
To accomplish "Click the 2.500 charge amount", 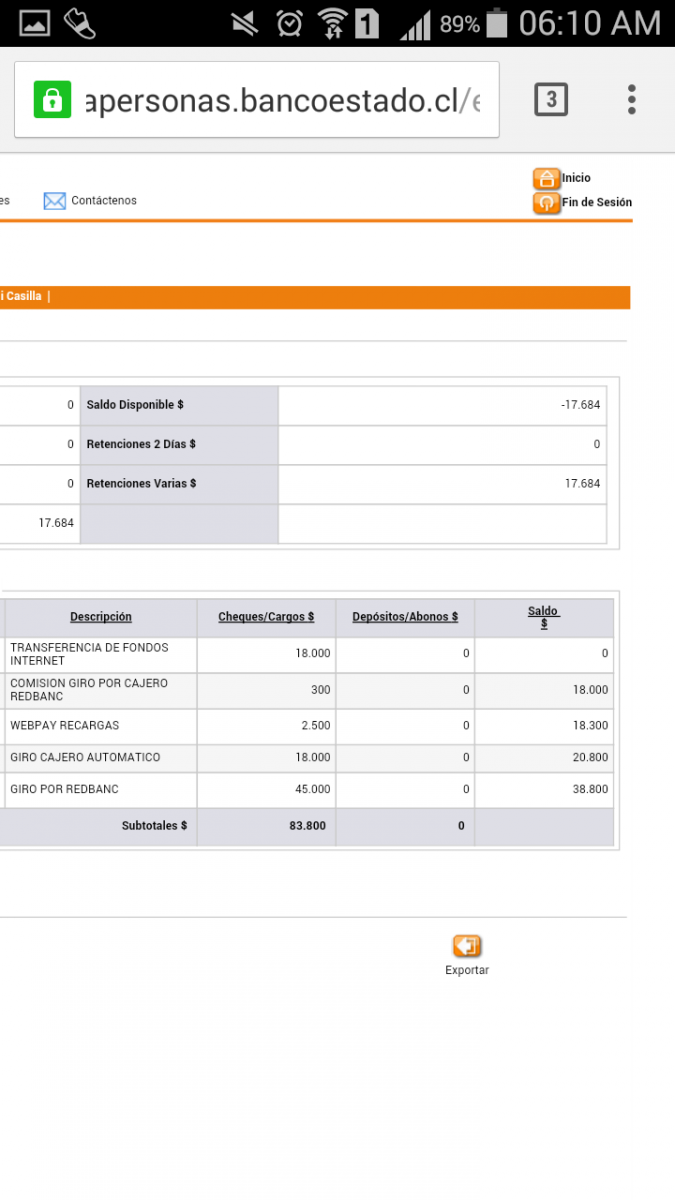I will tap(316, 725).
